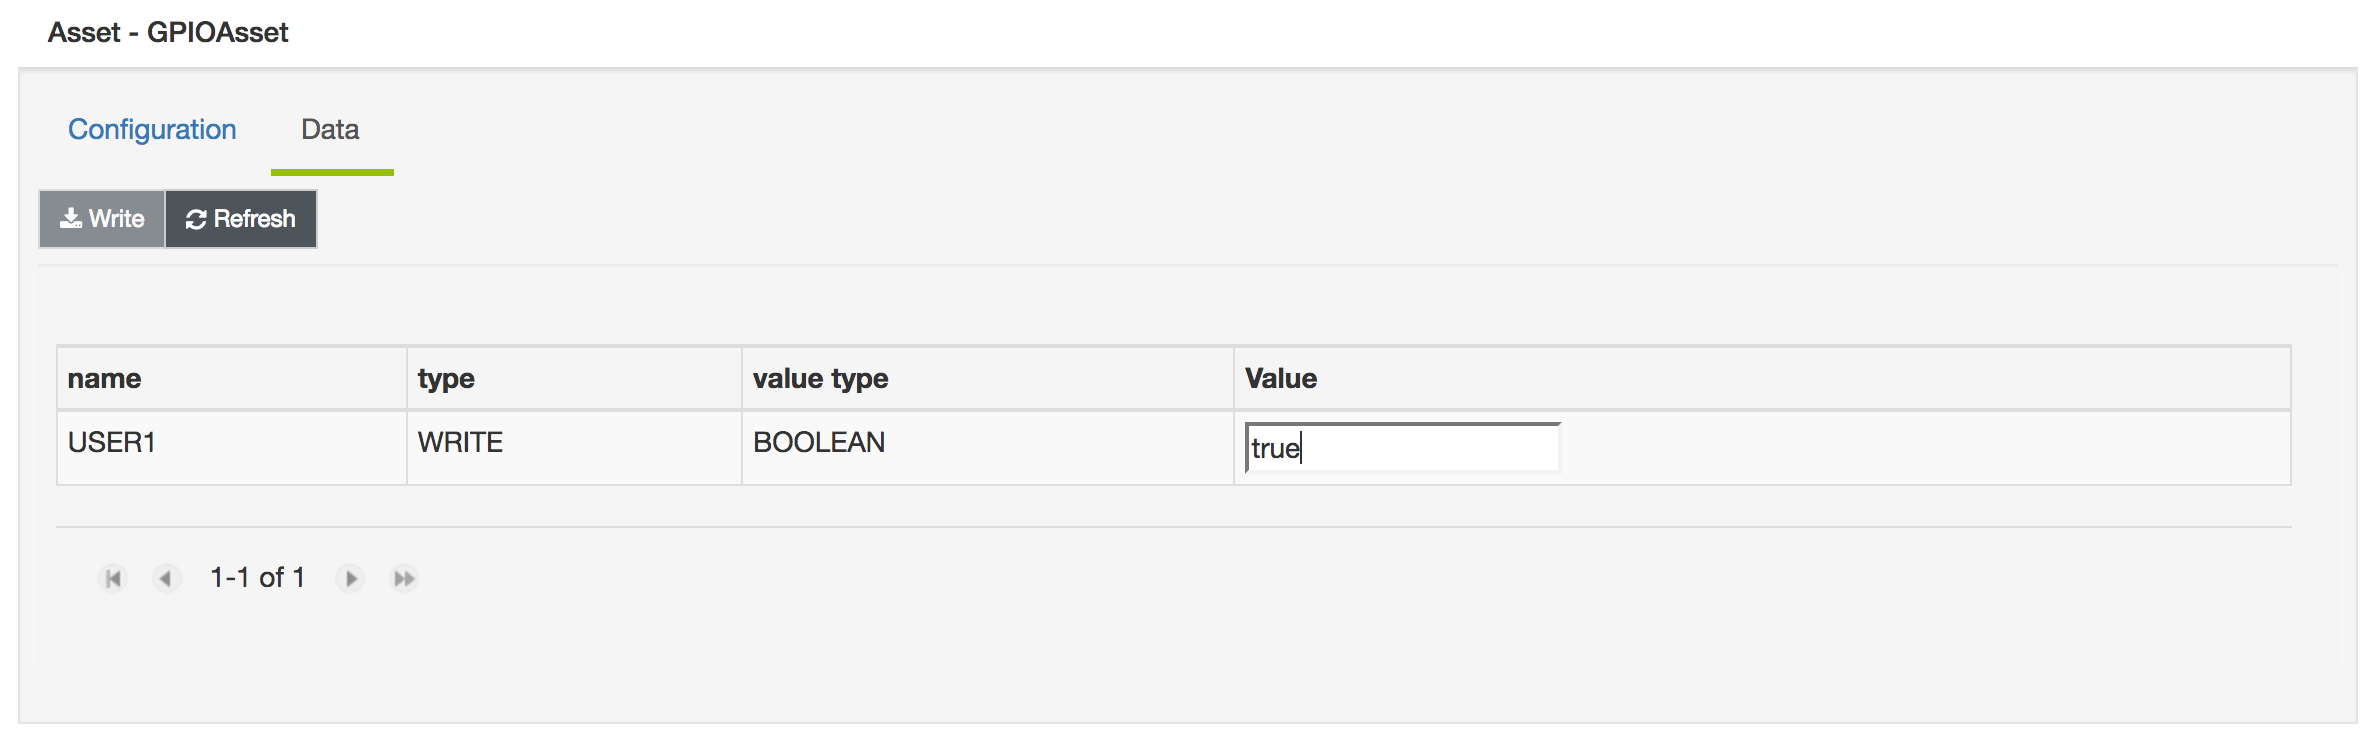Click the download icon on Write button

pos(71,219)
